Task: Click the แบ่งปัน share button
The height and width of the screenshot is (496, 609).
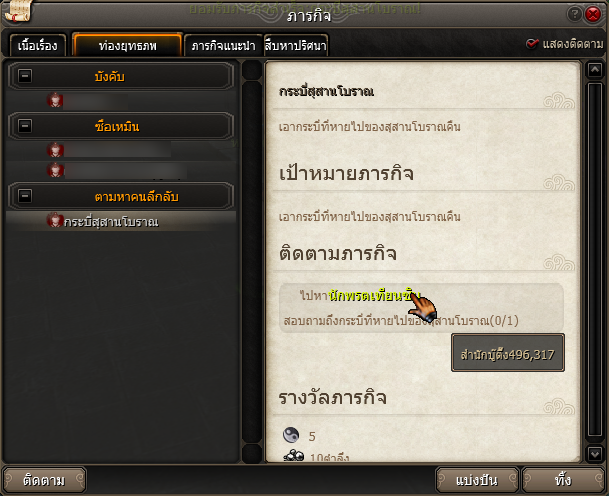Action: tap(477, 480)
